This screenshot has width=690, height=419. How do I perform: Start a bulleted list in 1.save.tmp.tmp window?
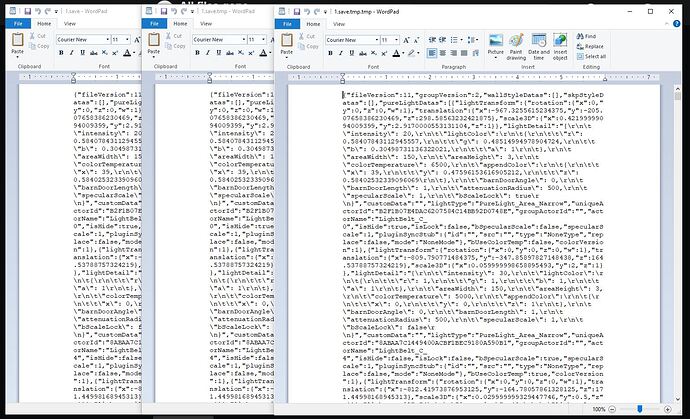click(456, 40)
